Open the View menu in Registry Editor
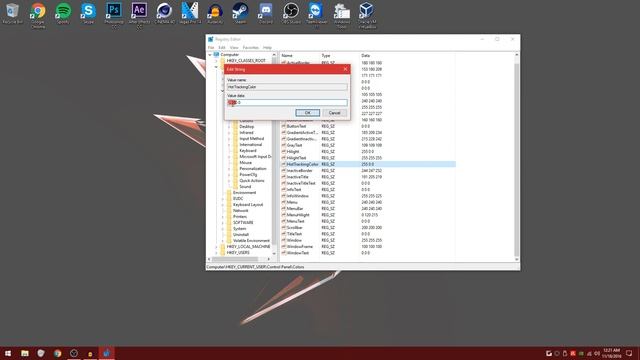 [x=234, y=48]
